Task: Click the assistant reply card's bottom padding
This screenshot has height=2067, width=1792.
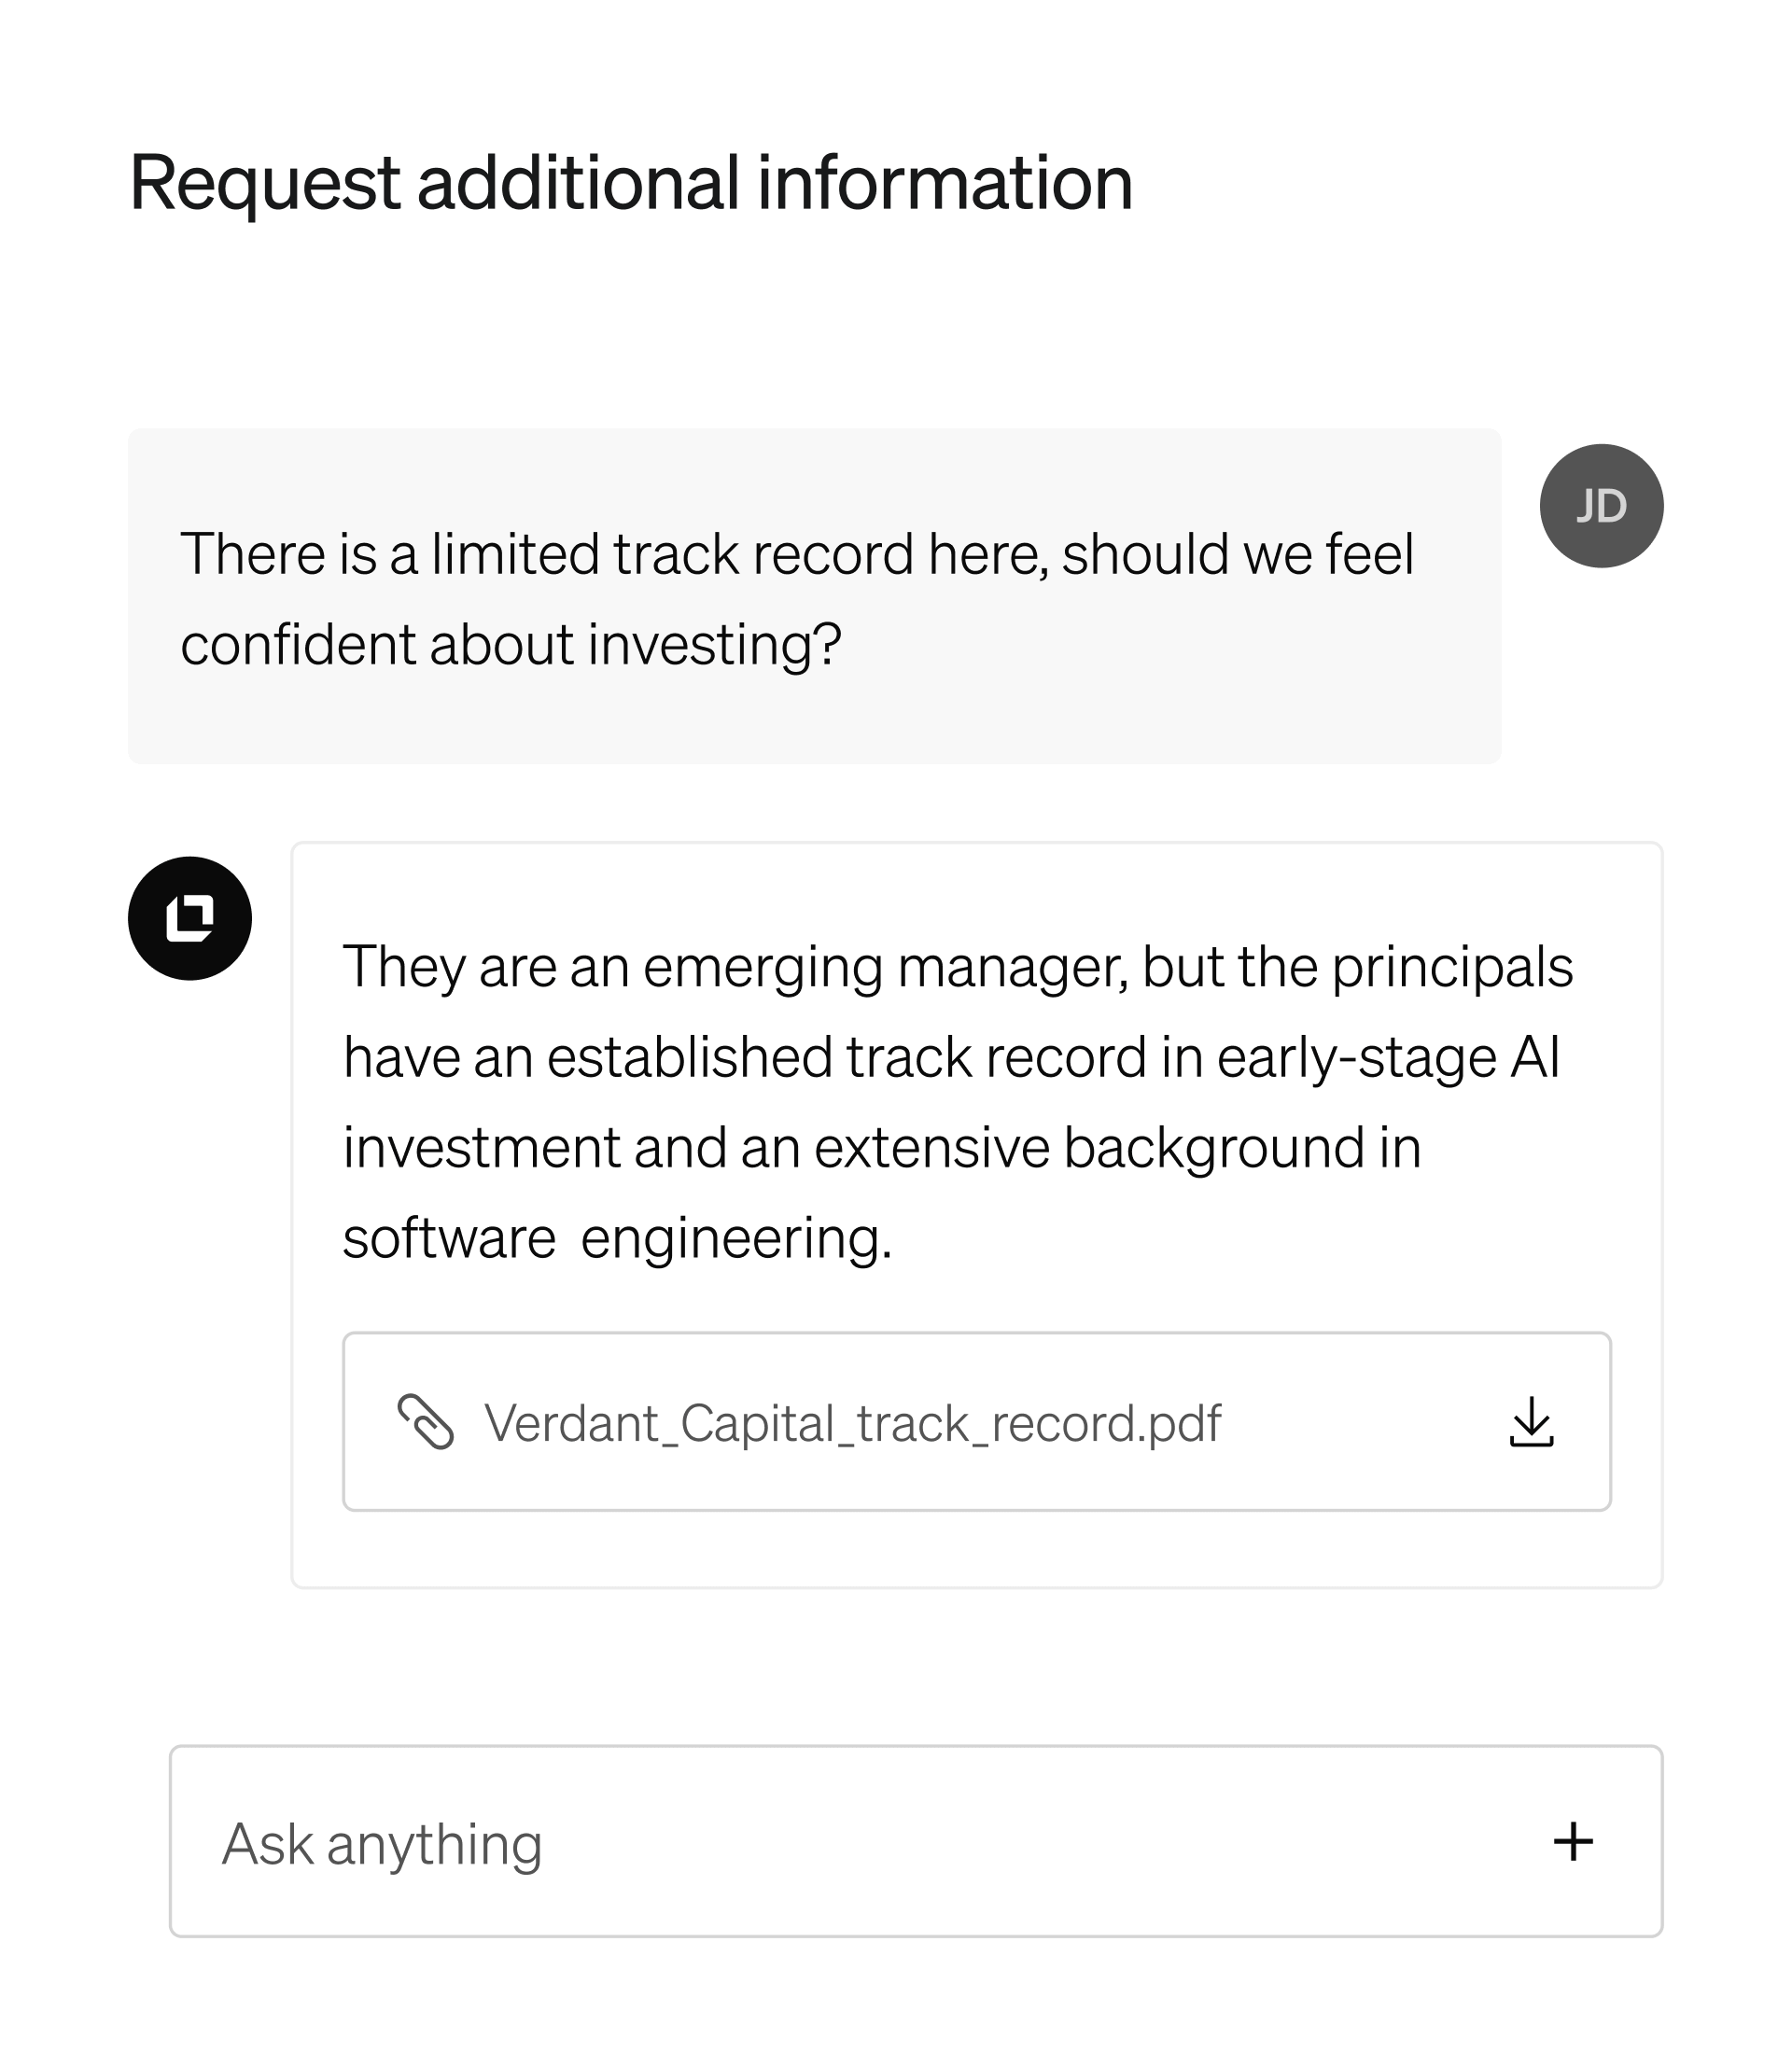Action: pyautogui.click(x=976, y=1549)
